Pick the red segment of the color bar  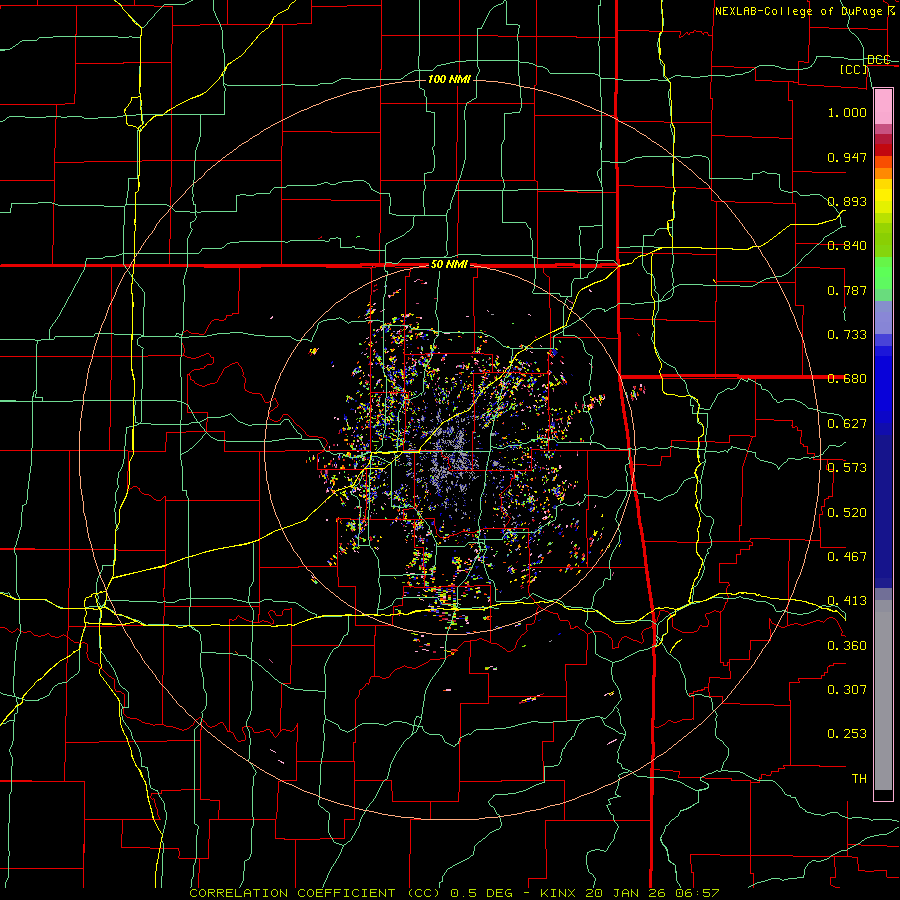883,150
